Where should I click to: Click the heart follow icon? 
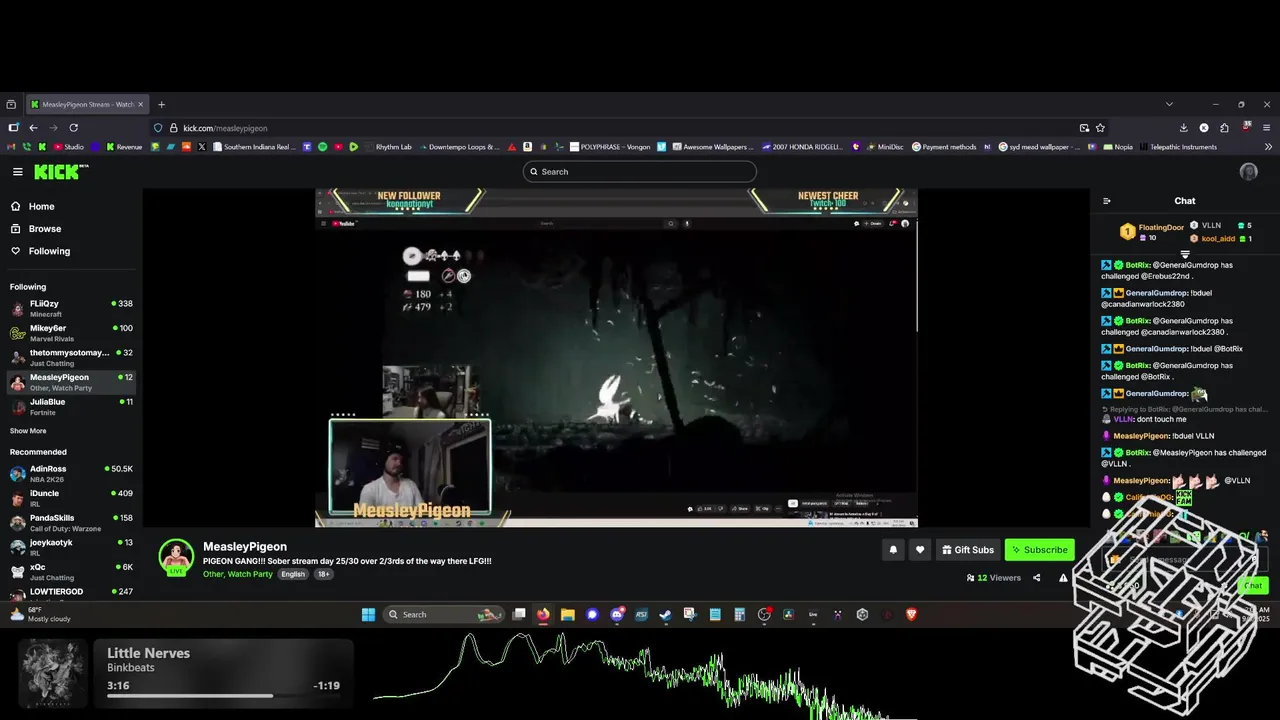coord(920,549)
